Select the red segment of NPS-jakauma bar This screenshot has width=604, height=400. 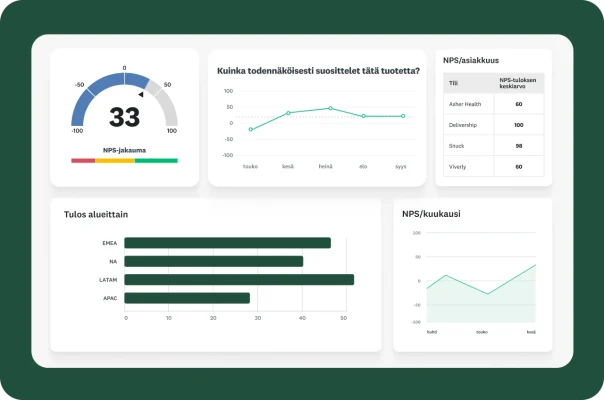coord(83,160)
